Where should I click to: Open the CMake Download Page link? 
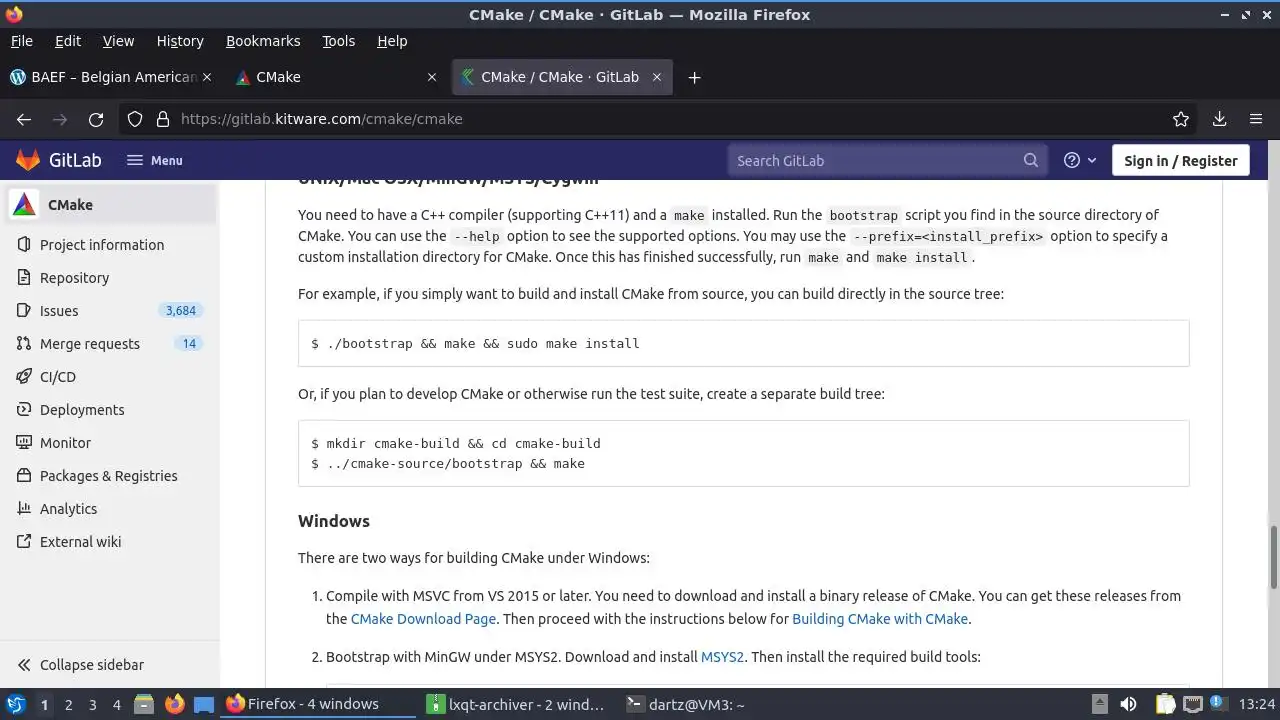tap(423, 619)
